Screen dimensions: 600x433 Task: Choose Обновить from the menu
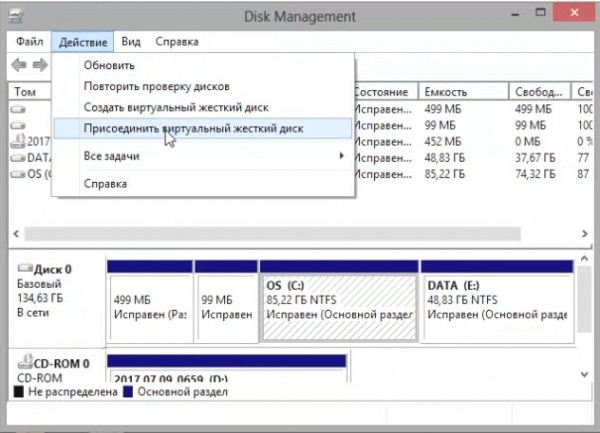[x=202, y=65]
